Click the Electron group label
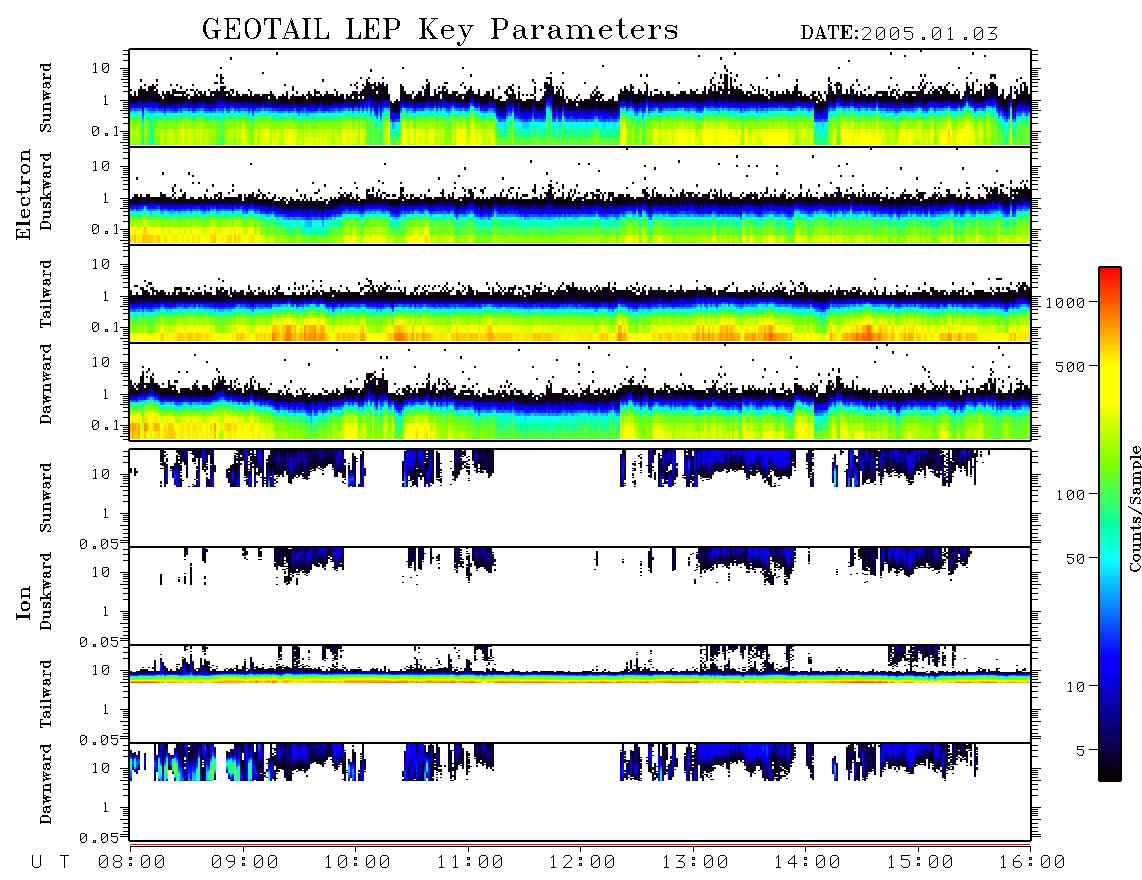The width and height of the screenshot is (1142, 880). coord(24,194)
